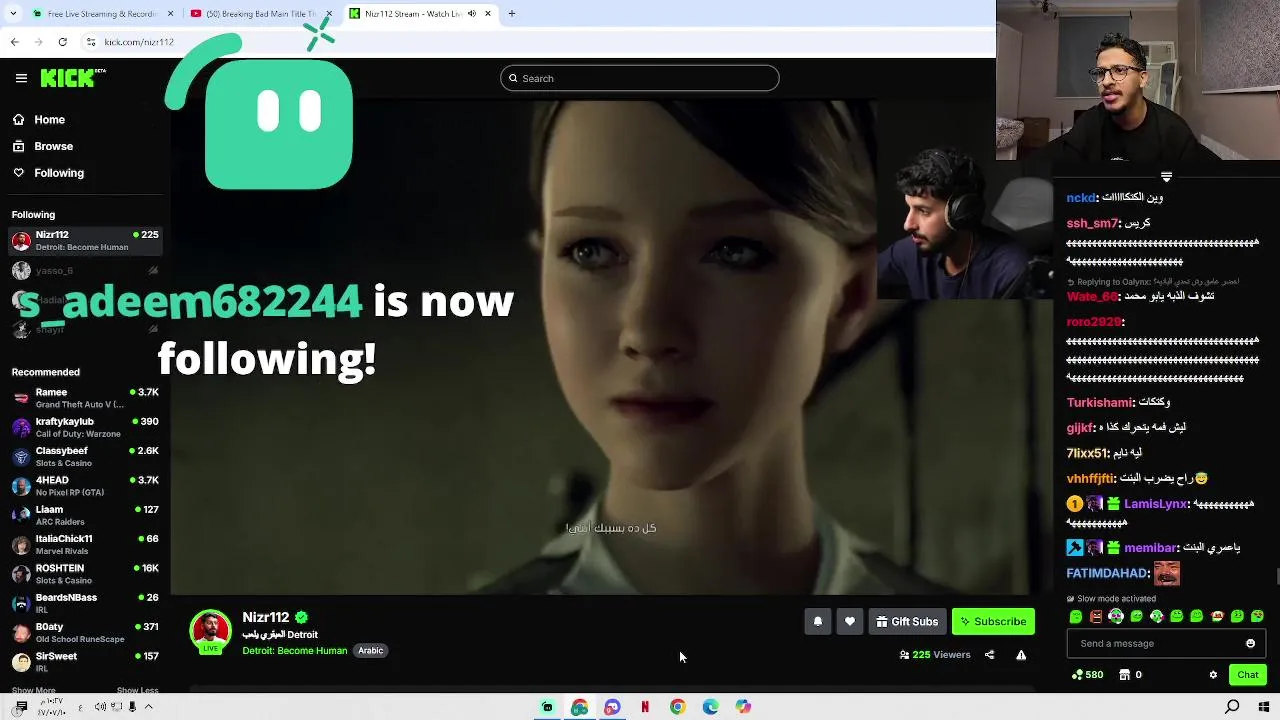
Task: Click the Subscribe button
Action: click(x=993, y=622)
